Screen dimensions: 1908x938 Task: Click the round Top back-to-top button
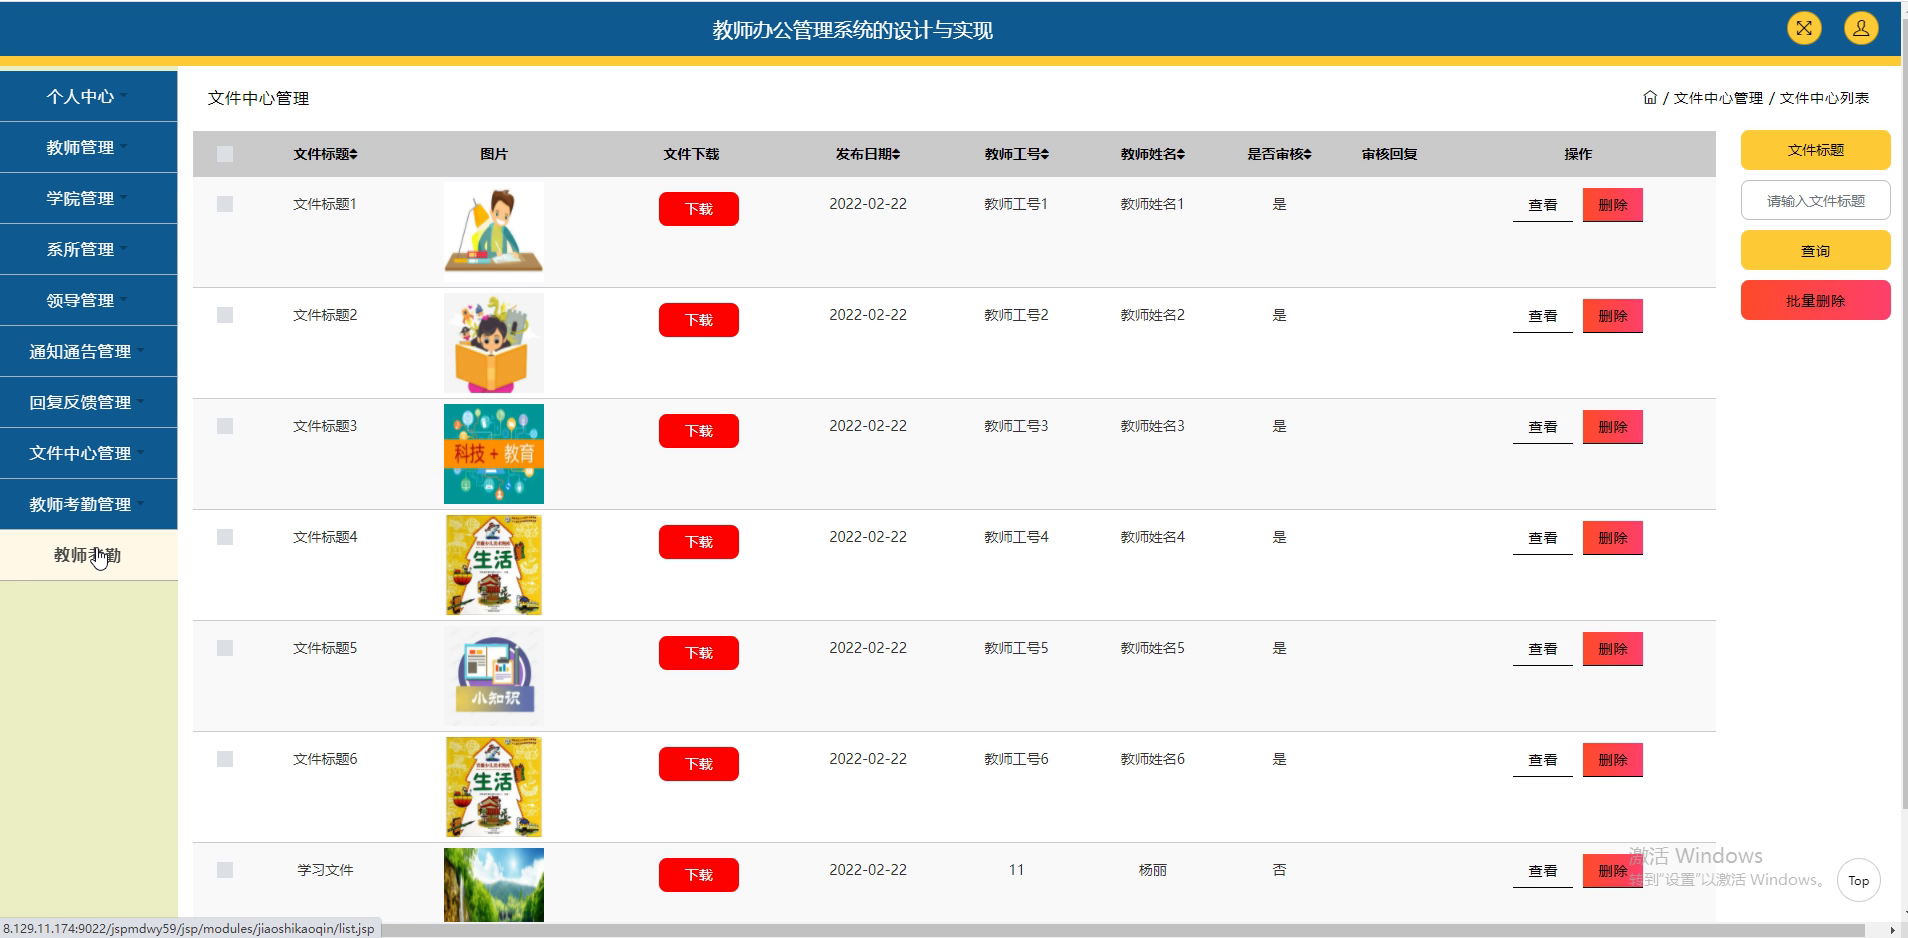click(1858, 881)
